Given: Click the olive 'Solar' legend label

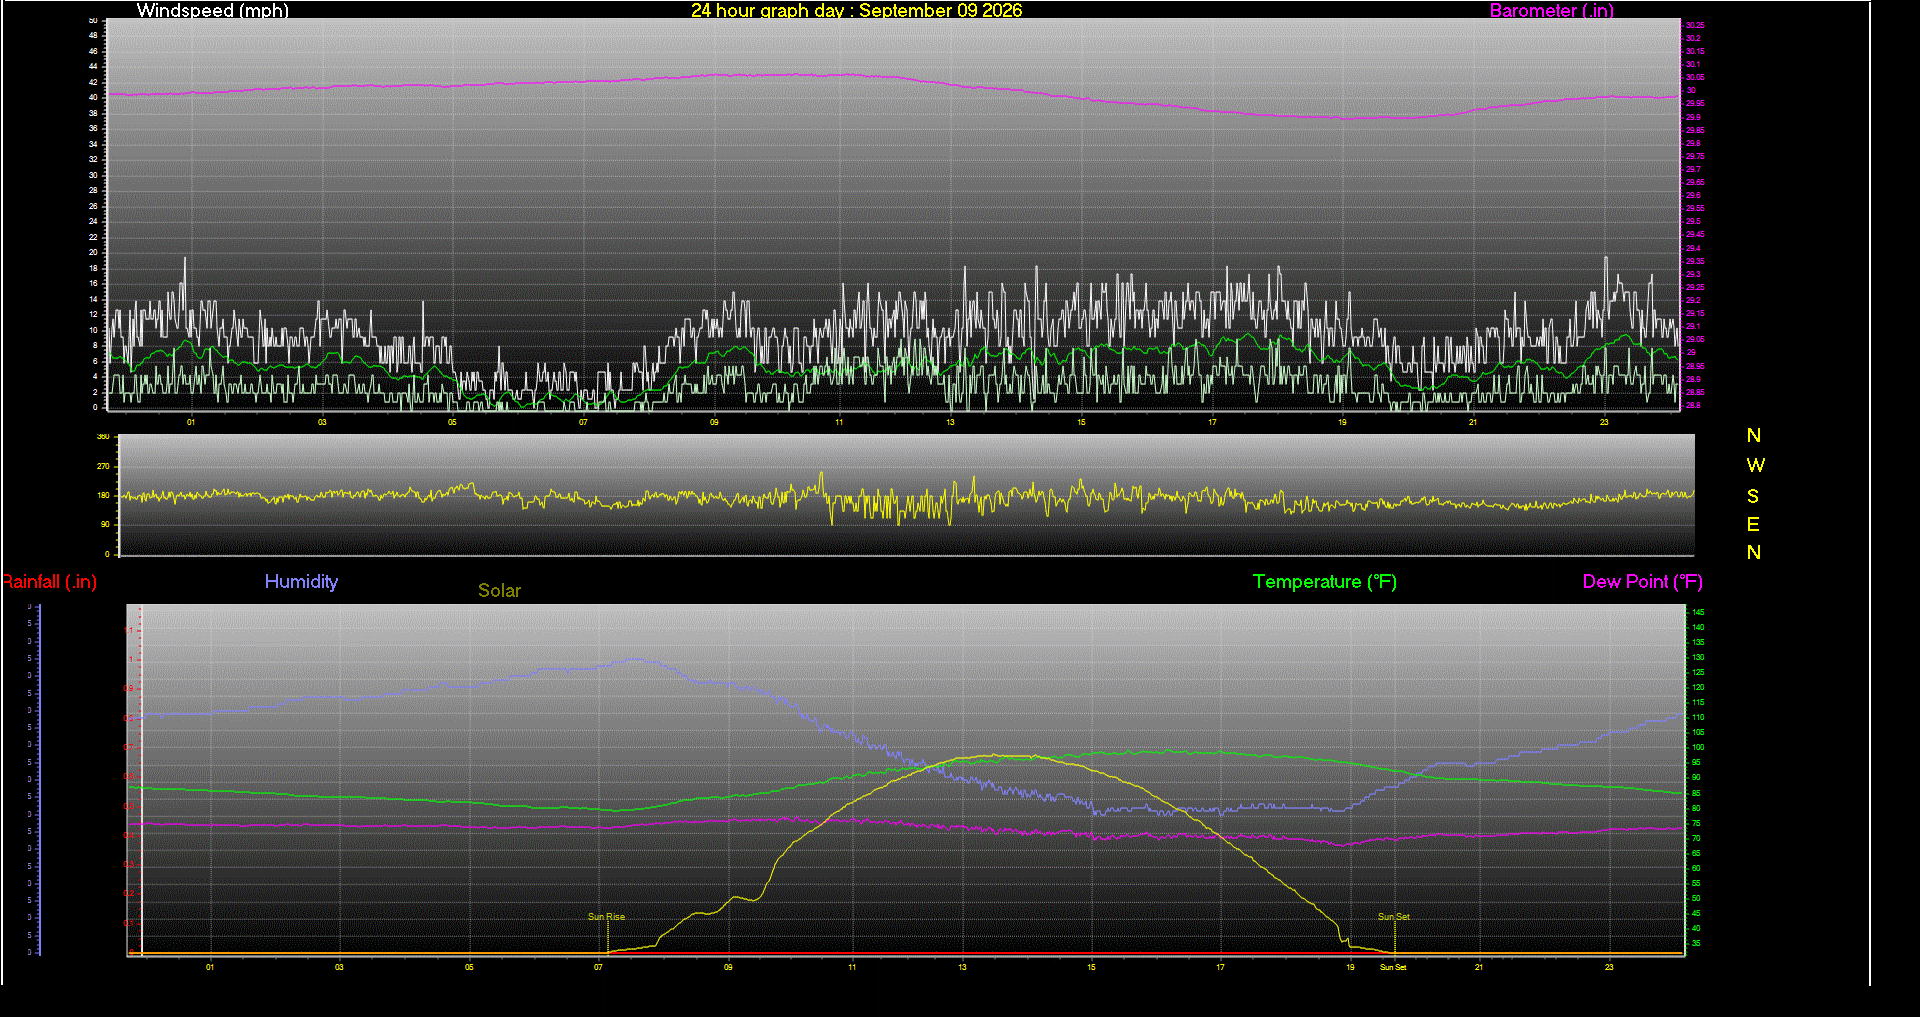Looking at the screenshot, I should [499, 591].
